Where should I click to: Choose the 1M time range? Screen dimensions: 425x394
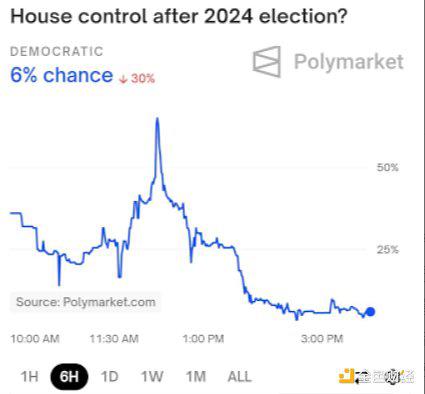coord(196,377)
